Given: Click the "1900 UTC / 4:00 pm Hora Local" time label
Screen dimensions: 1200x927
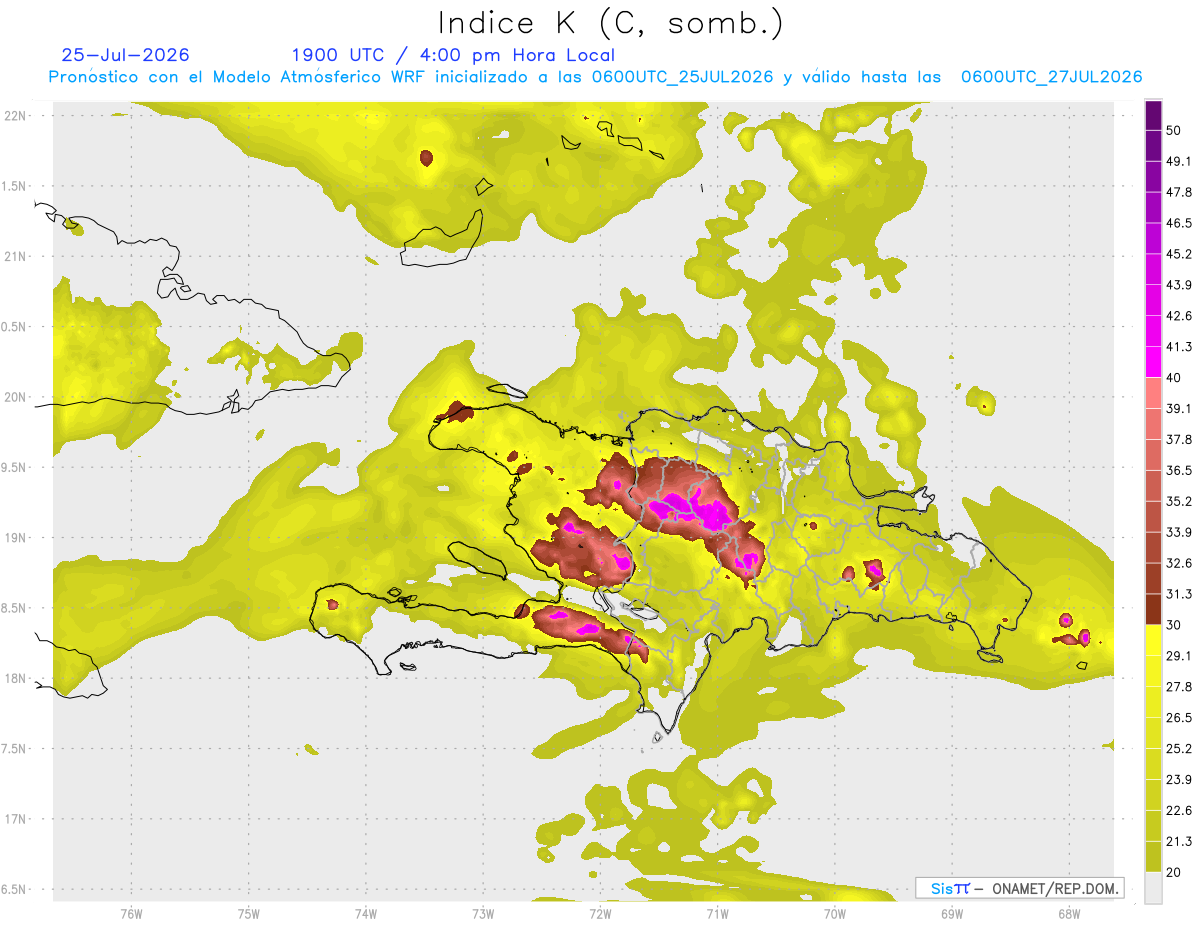Looking at the screenshot, I should pyautogui.click(x=453, y=56).
